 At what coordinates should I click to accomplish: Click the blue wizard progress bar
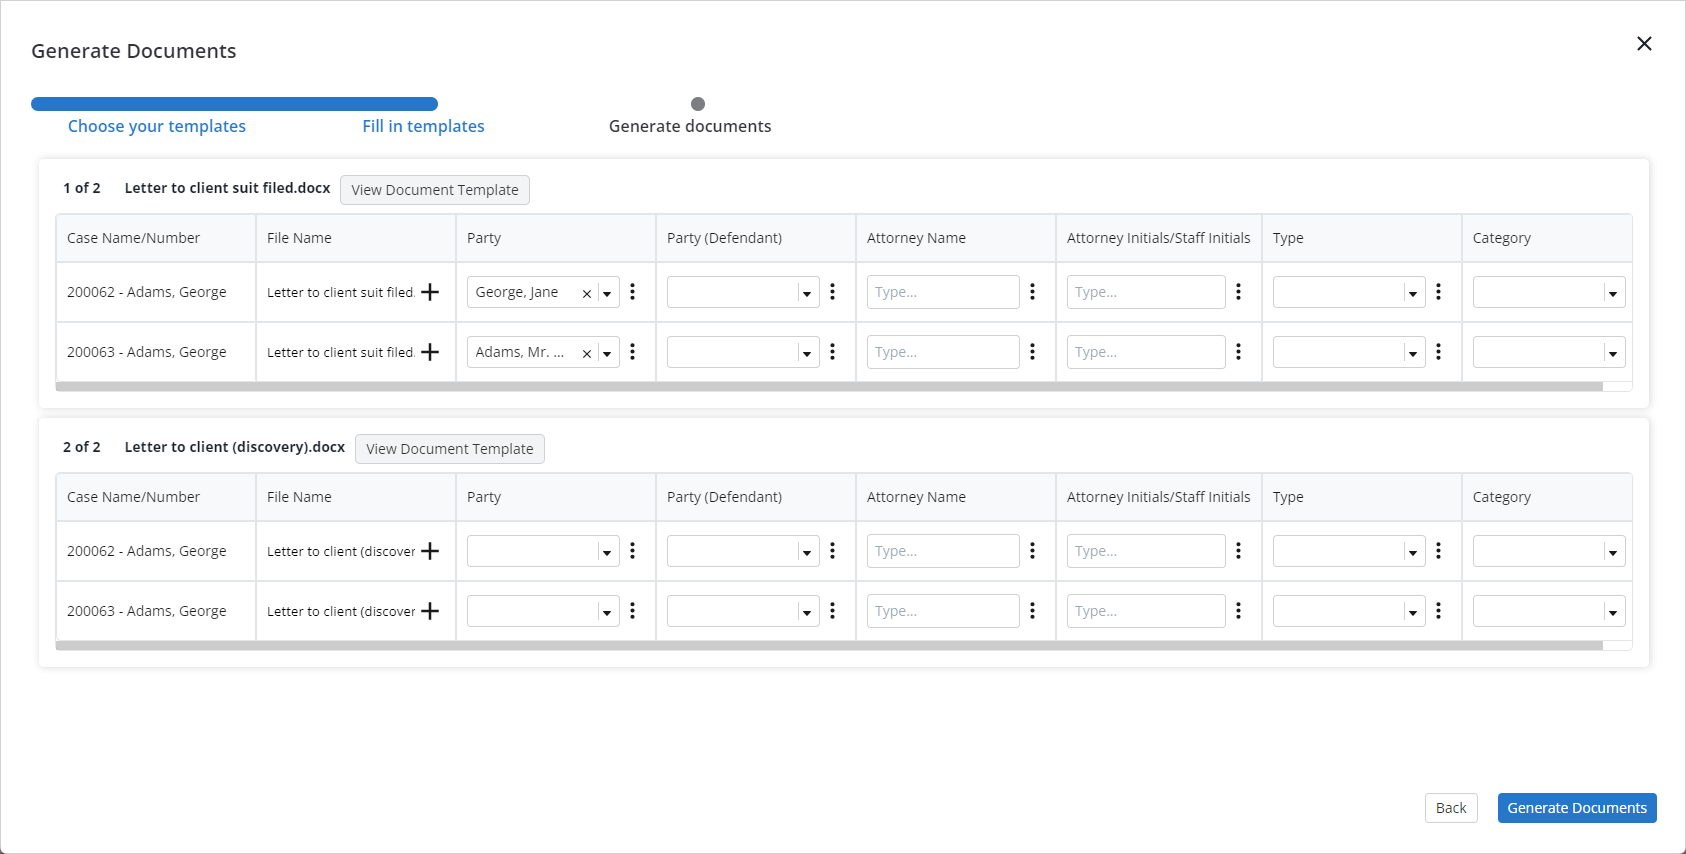(234, 104)
